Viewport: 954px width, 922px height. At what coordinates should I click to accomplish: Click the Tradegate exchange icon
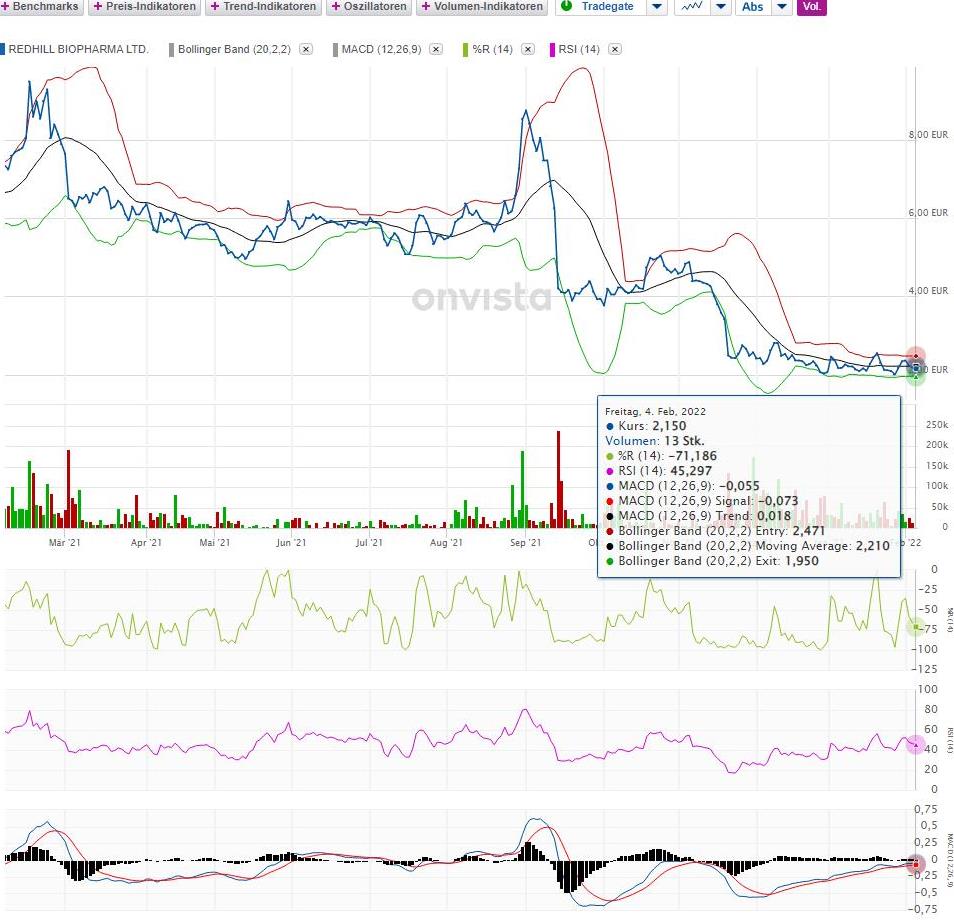tap(564, 7)
